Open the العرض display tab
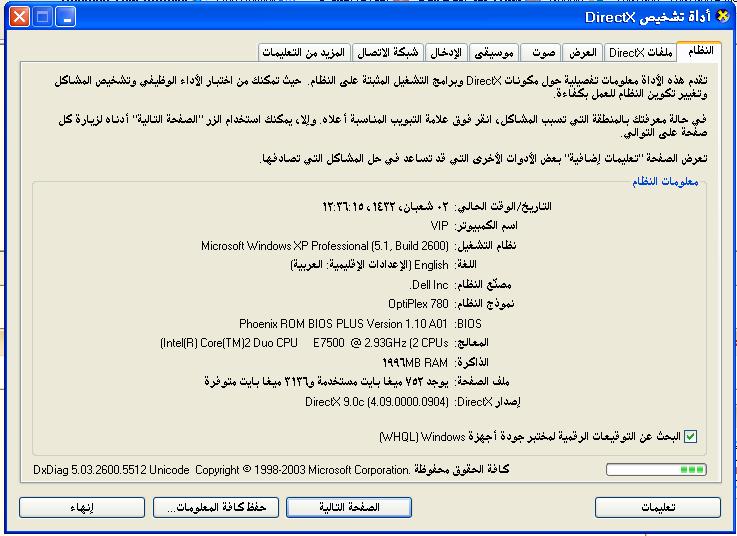The width and height of the screenshot is (737, 536). (x=582, y=53)
